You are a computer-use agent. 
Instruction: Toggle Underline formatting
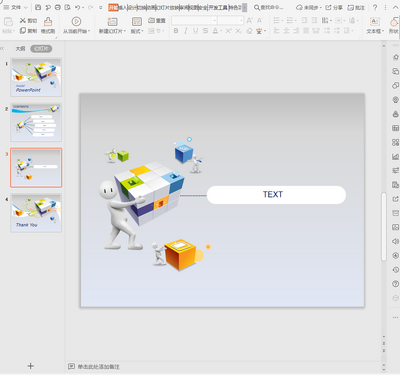point(195,31)
